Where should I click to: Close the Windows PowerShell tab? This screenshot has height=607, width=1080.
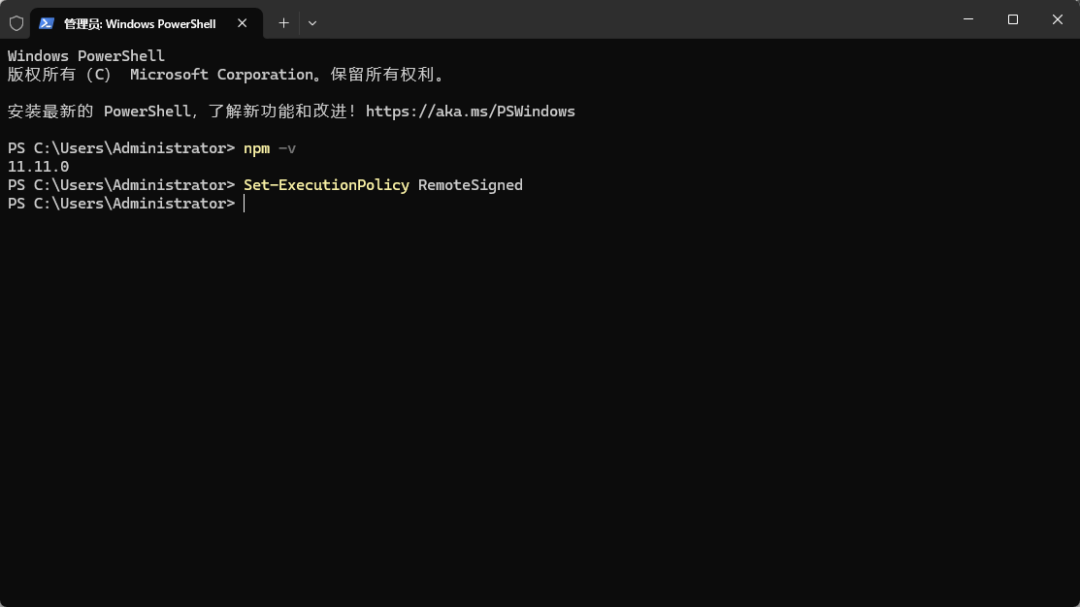(x=242, y=23)
